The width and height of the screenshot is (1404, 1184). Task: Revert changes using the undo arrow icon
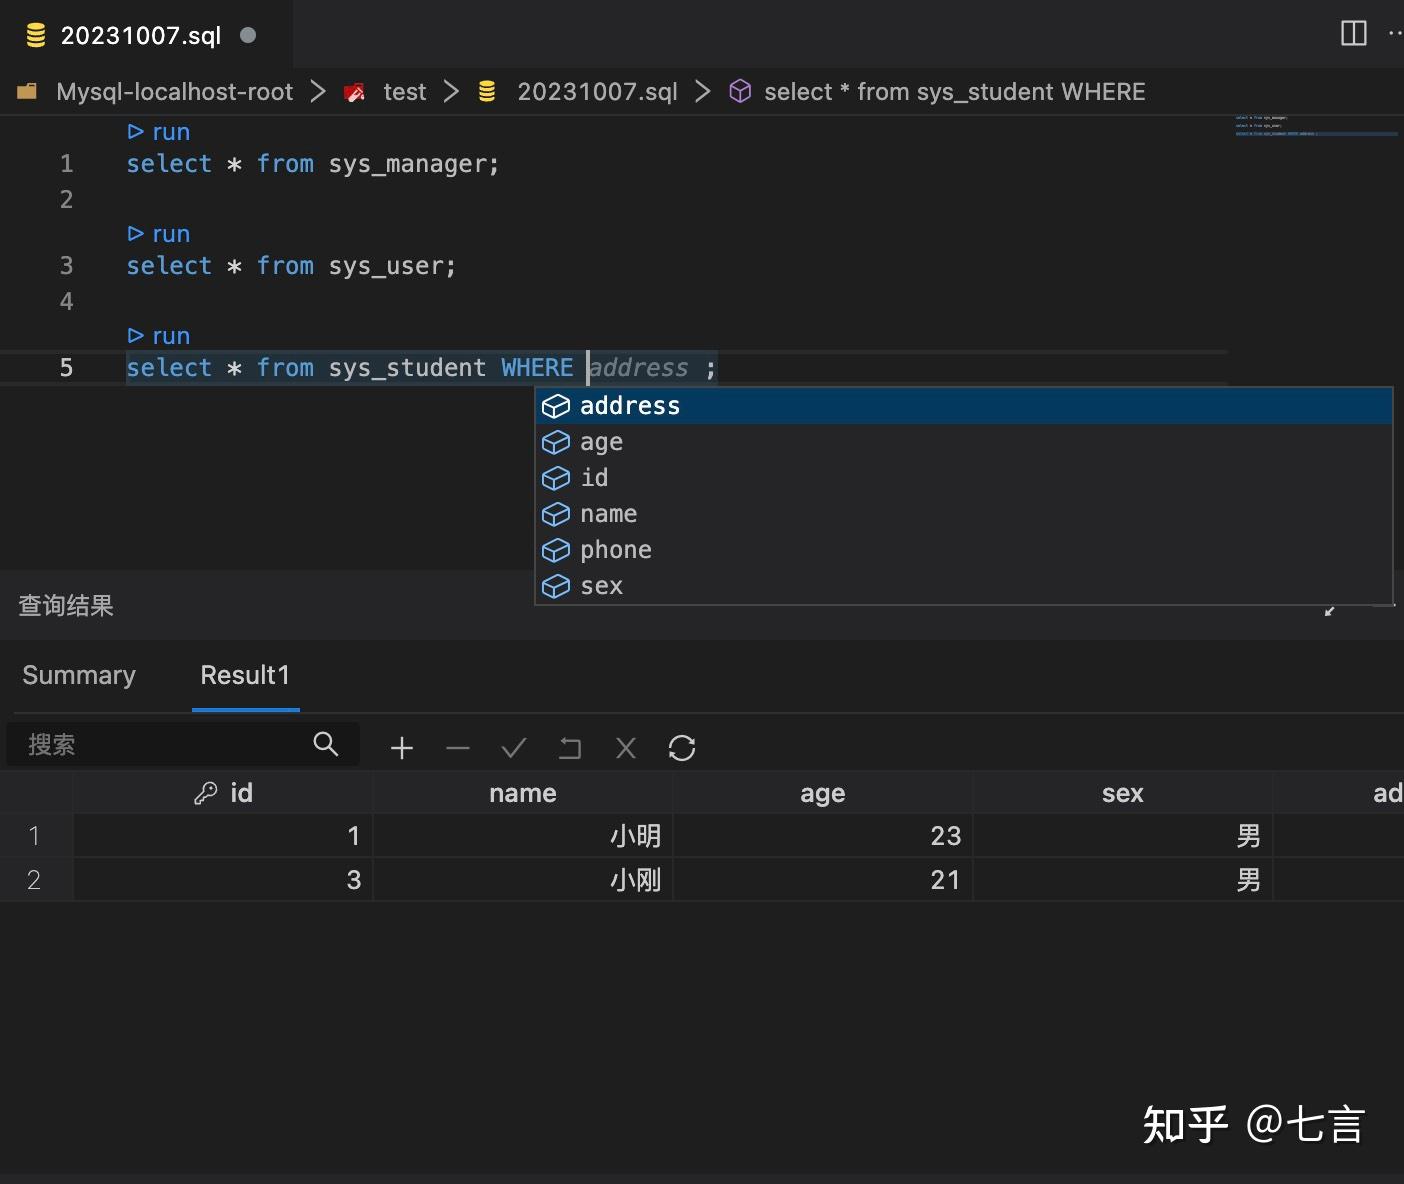[569, 747]
